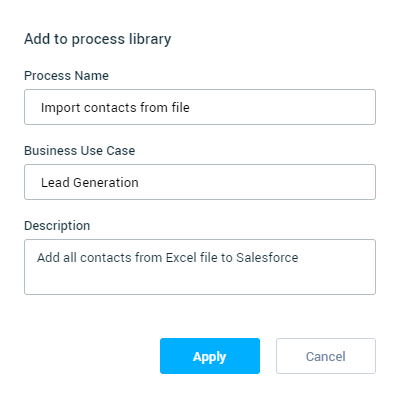This screenshot has width=399, height=405.
Task: Click inside the Description text area
Action: 200,267
